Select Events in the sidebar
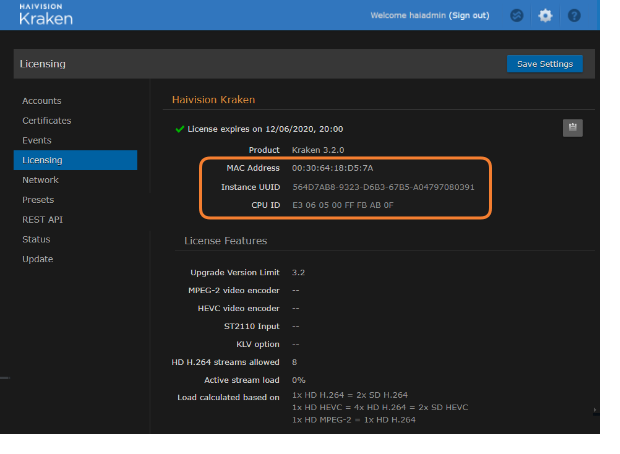Image resolution: width=620 pixels, height=454 pixels. [37, 141]
